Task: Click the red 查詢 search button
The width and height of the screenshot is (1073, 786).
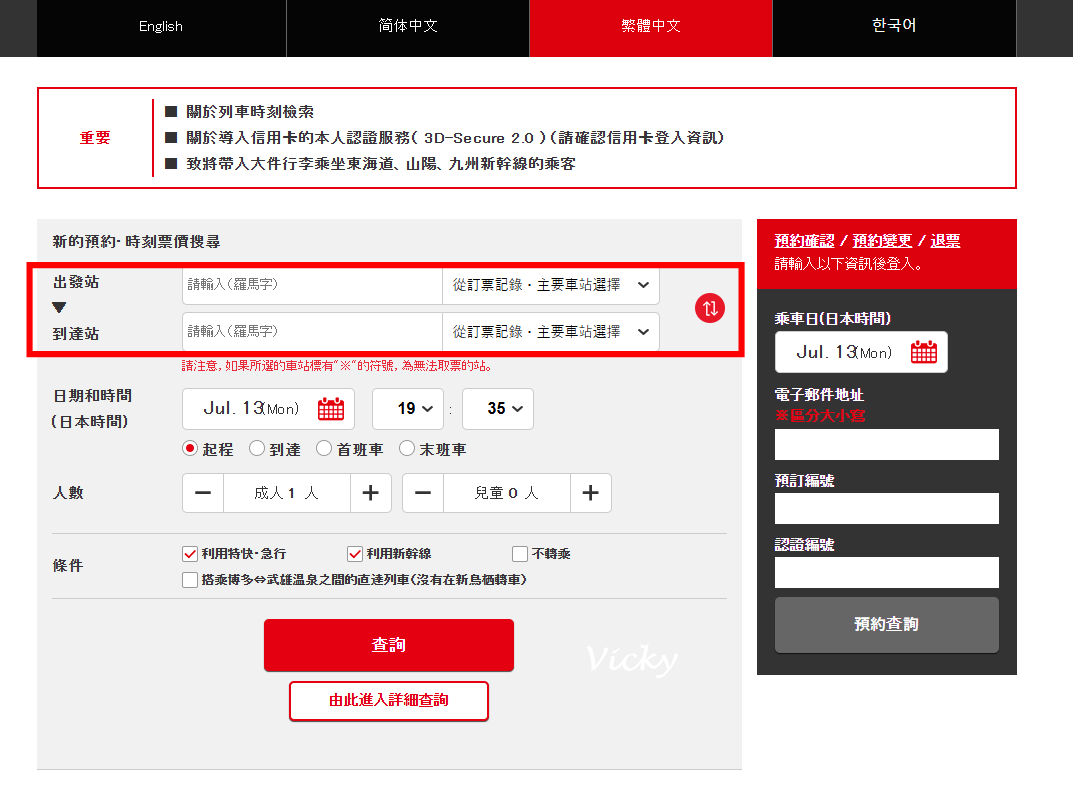Action: [x=389, y=645]
